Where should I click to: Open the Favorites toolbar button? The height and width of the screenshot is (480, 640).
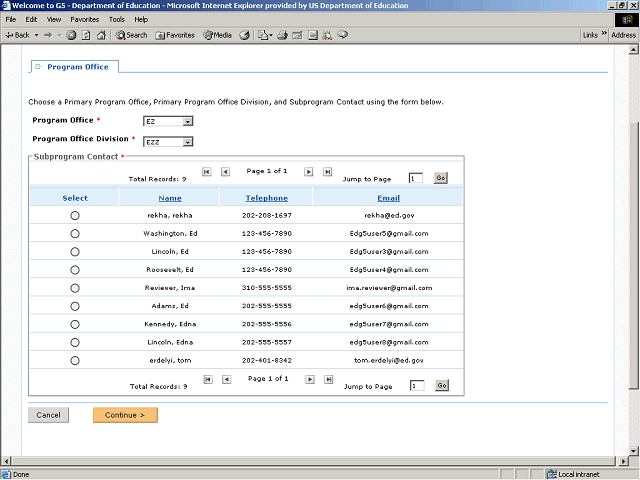pyautogui.click(x=175, y=35)
